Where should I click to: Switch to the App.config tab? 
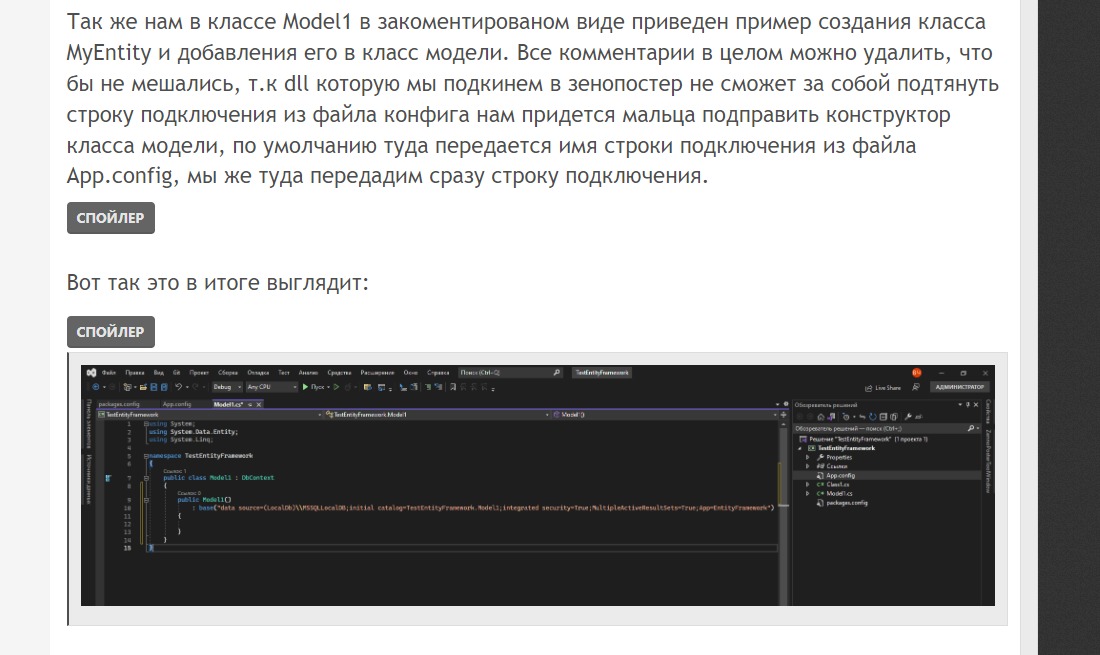(175, 404)
